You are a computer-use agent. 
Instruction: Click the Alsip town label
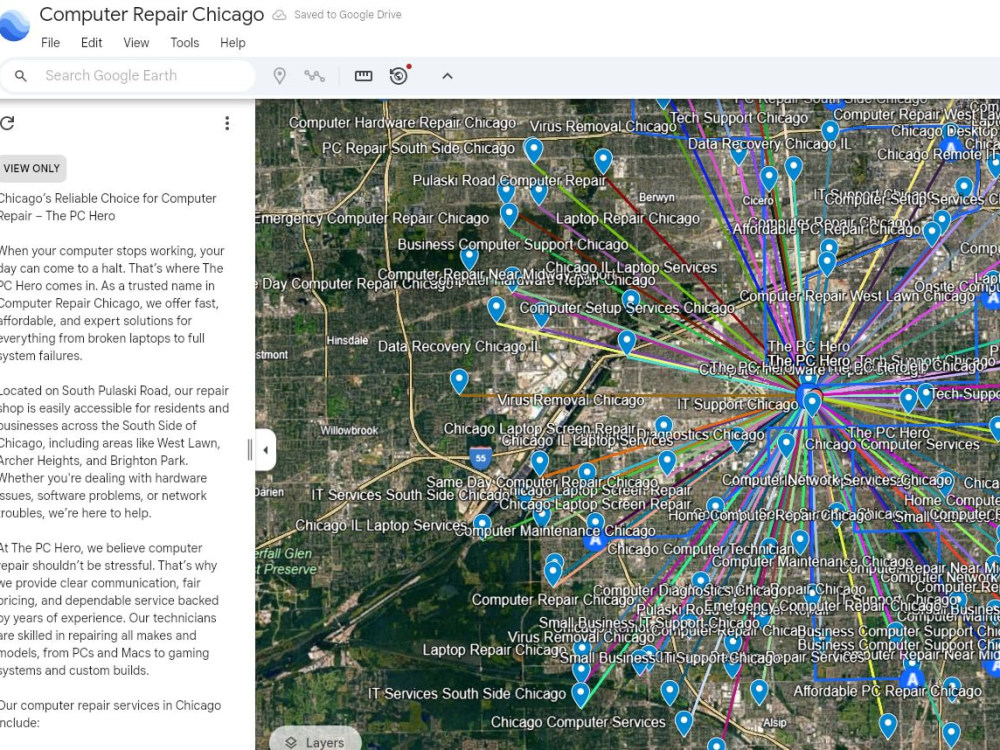click(775, 723)
